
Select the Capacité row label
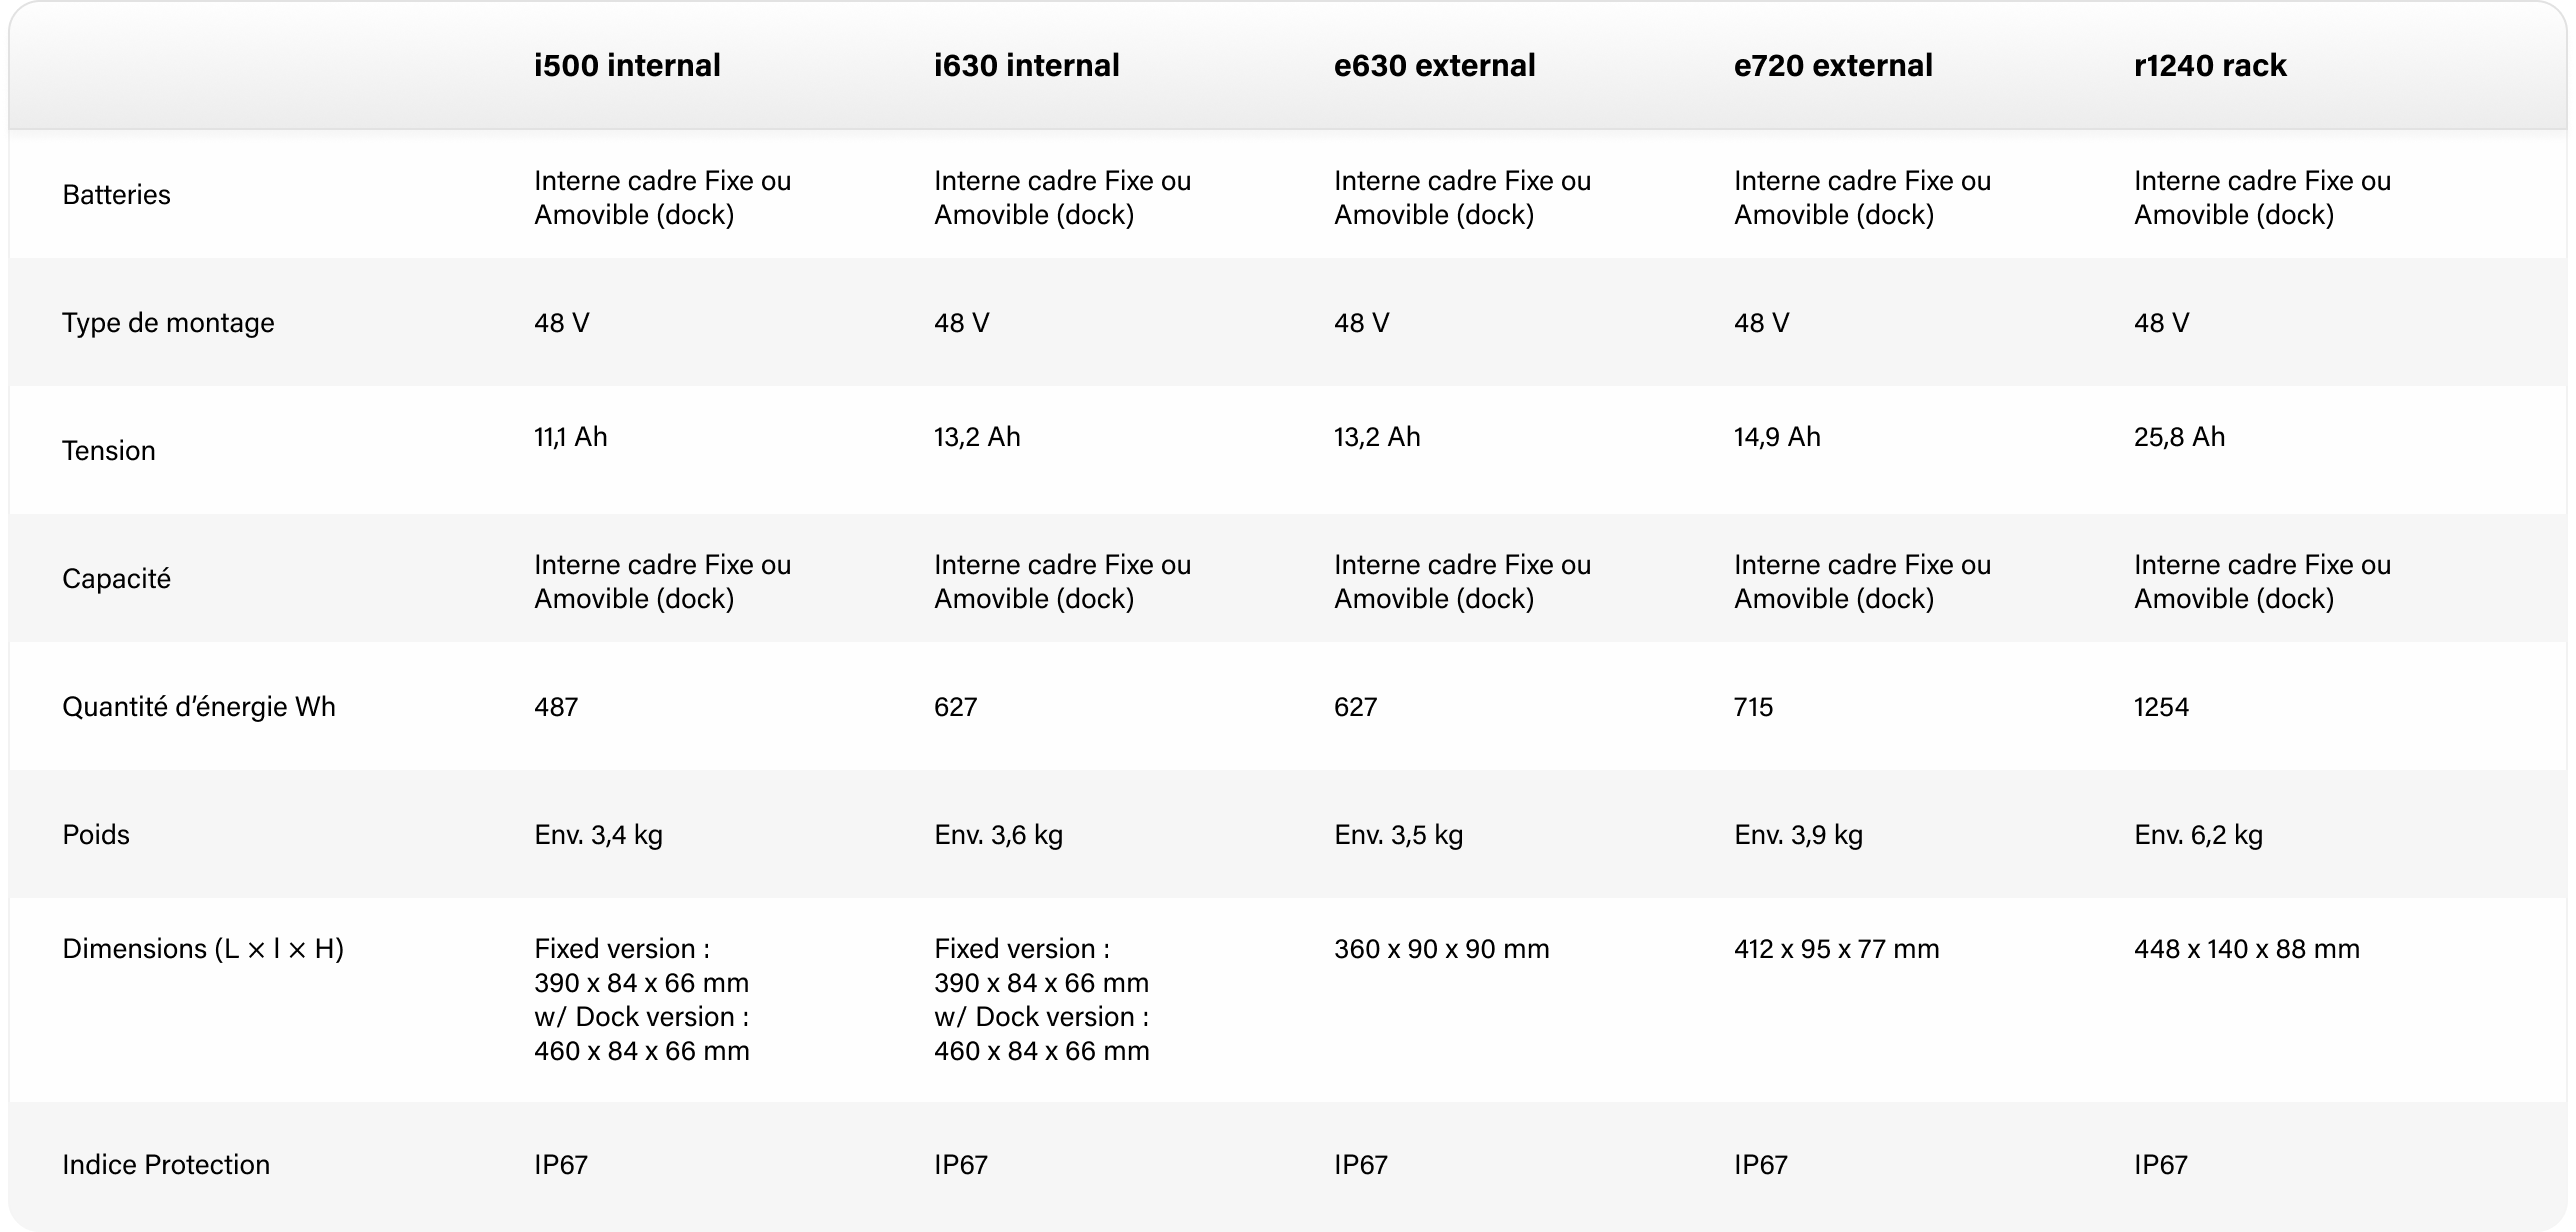click(116, 579)
